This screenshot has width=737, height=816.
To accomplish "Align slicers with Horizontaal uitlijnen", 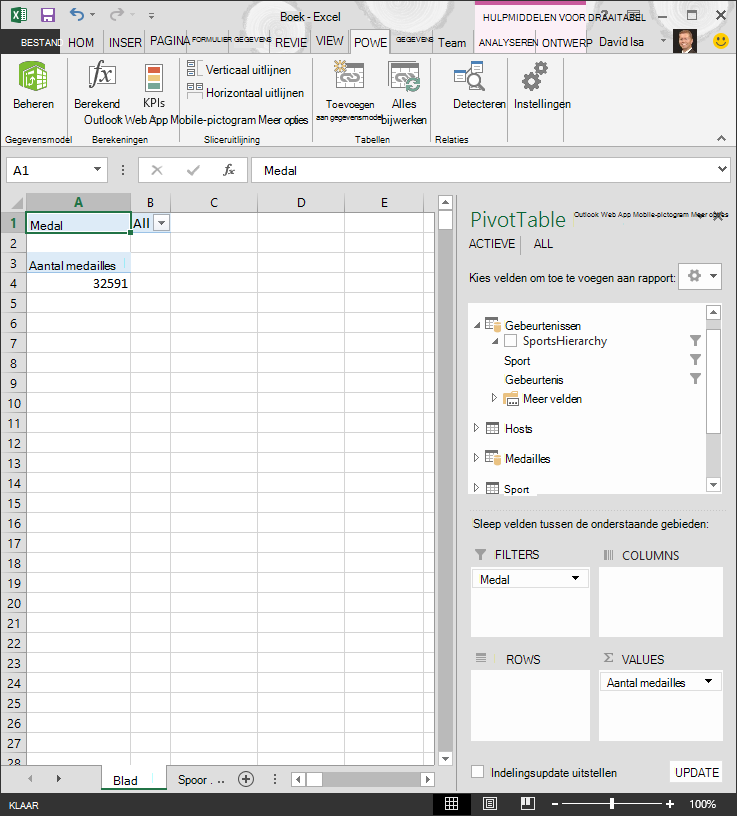I will pyautogui.click(x=245, y=92).
